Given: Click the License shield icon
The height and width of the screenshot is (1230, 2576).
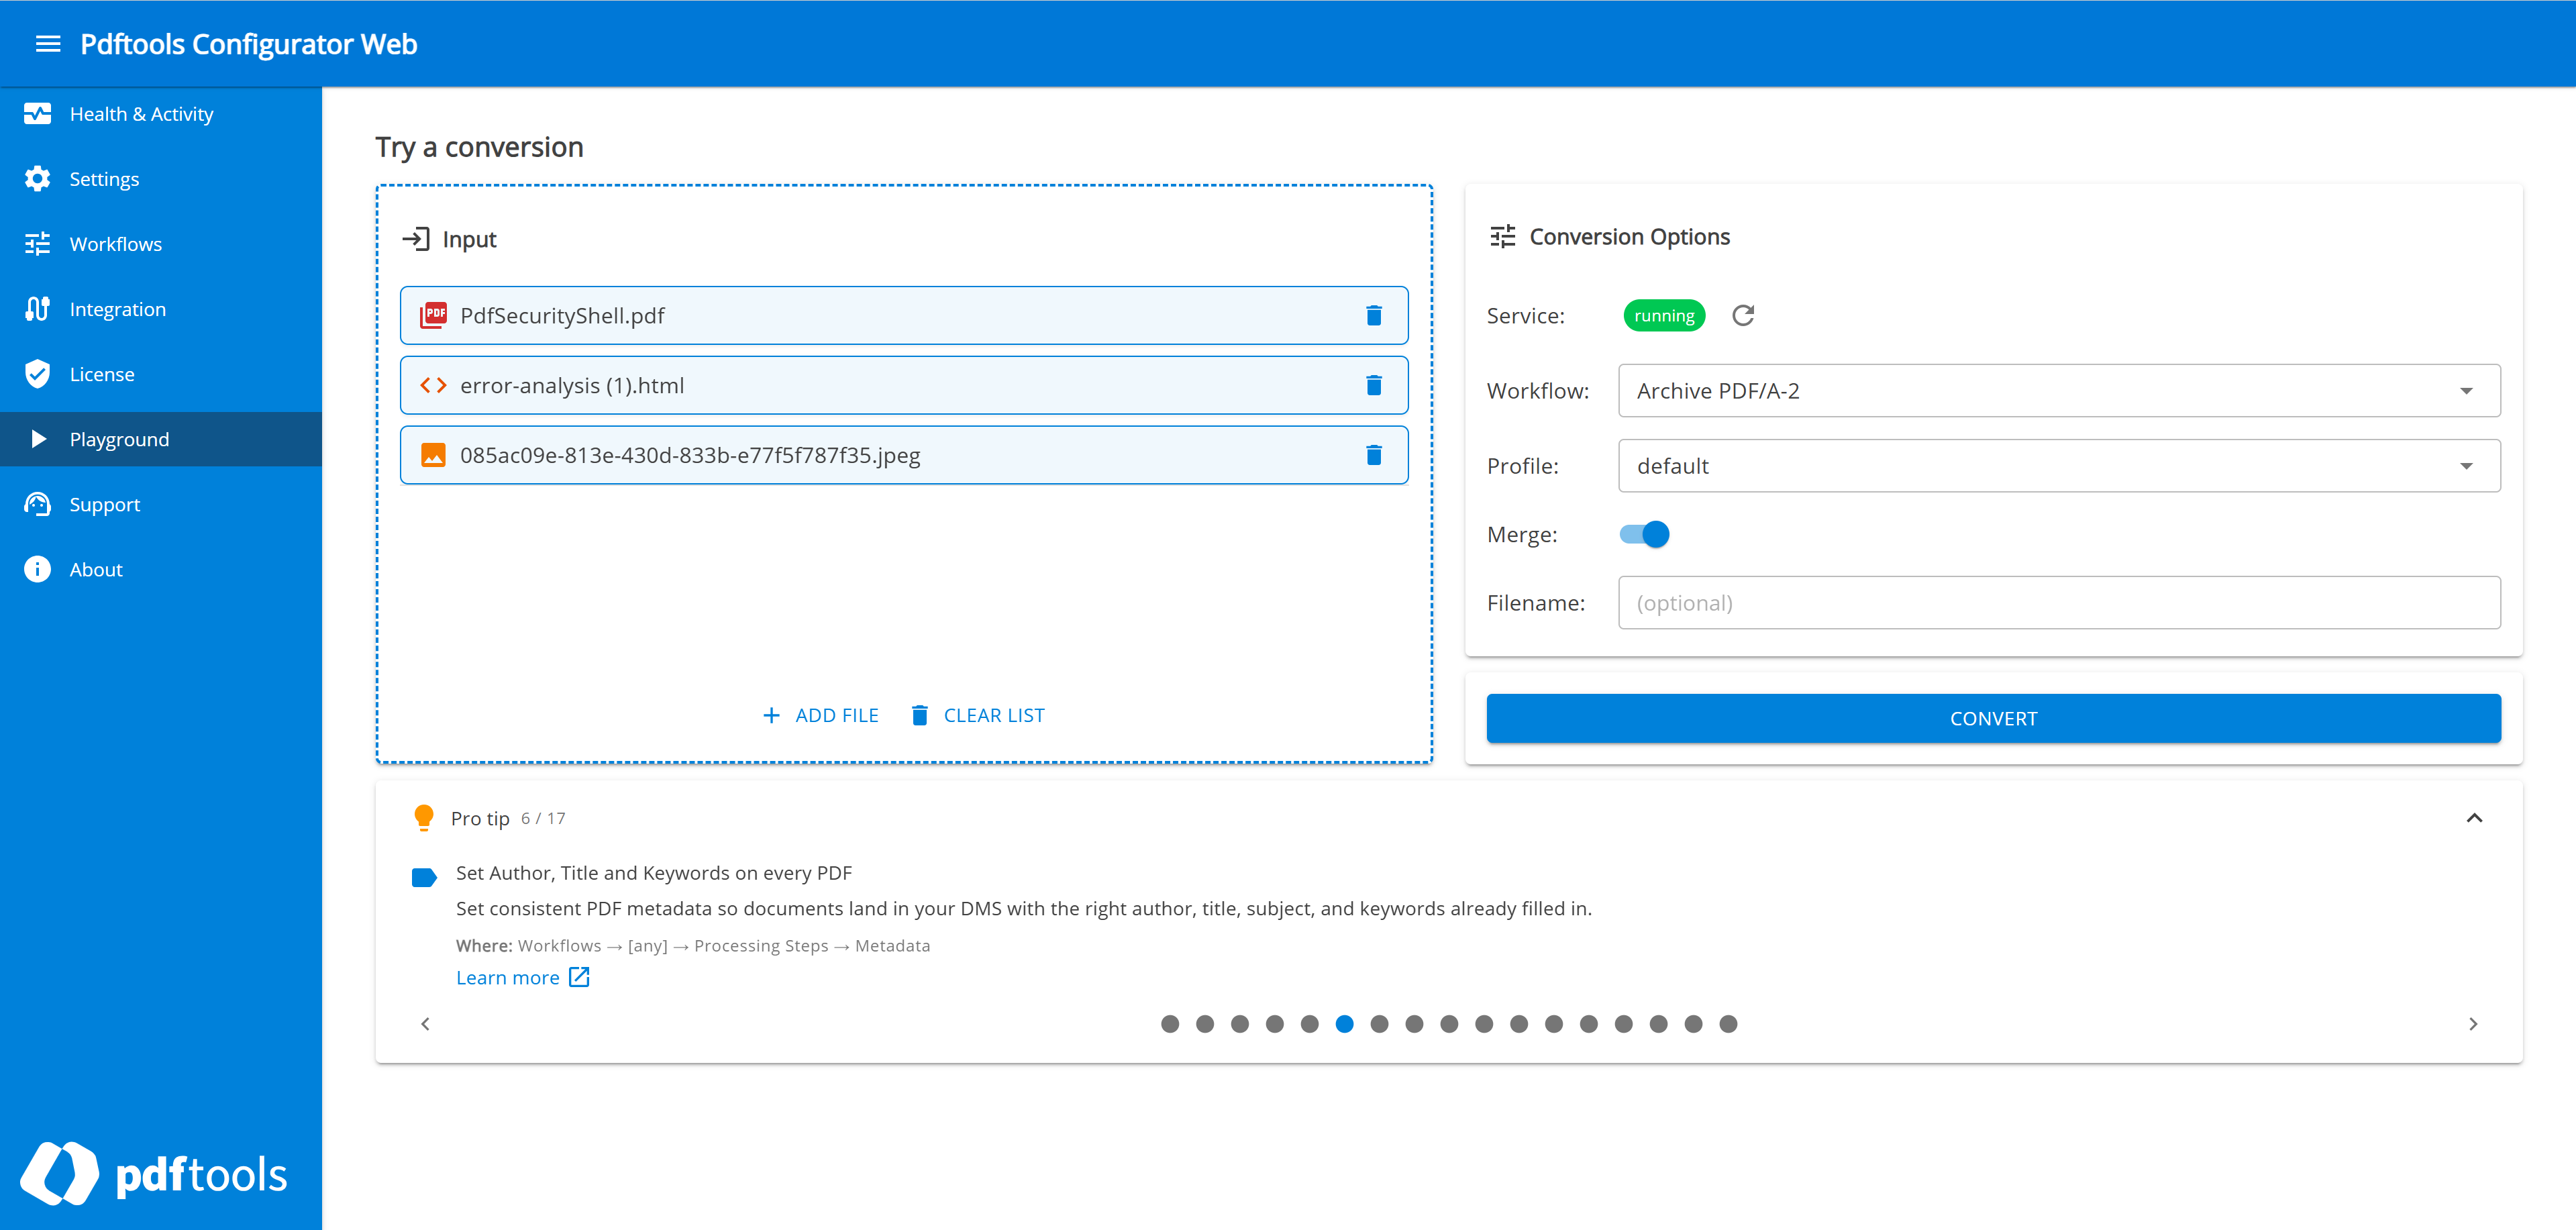Looking at the screenshot, I should pos(37,374).
